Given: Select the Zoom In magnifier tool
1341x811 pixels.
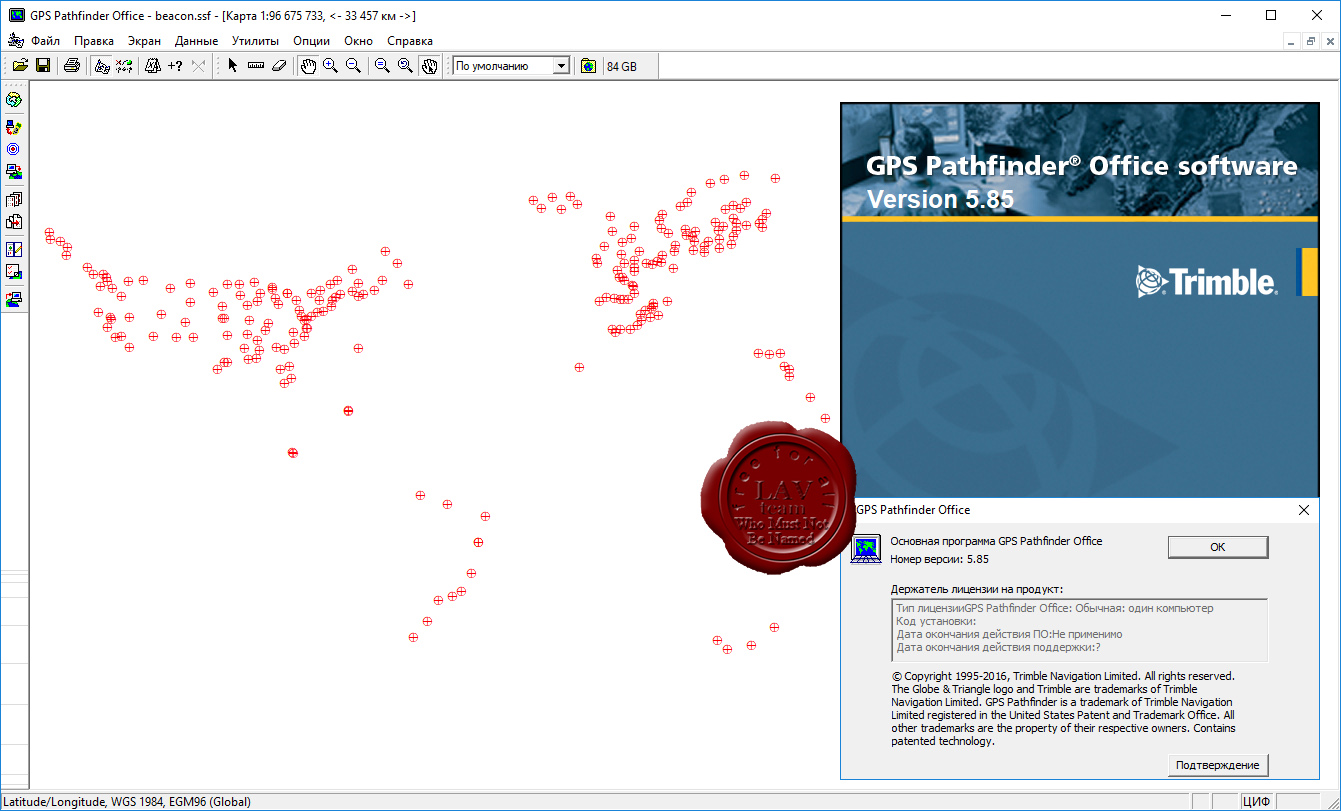Looking at the screenshot, I should [x=330, y=66].
